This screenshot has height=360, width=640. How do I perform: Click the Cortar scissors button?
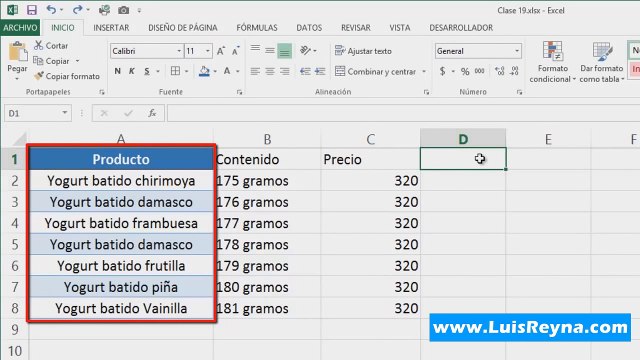point(51,46)
